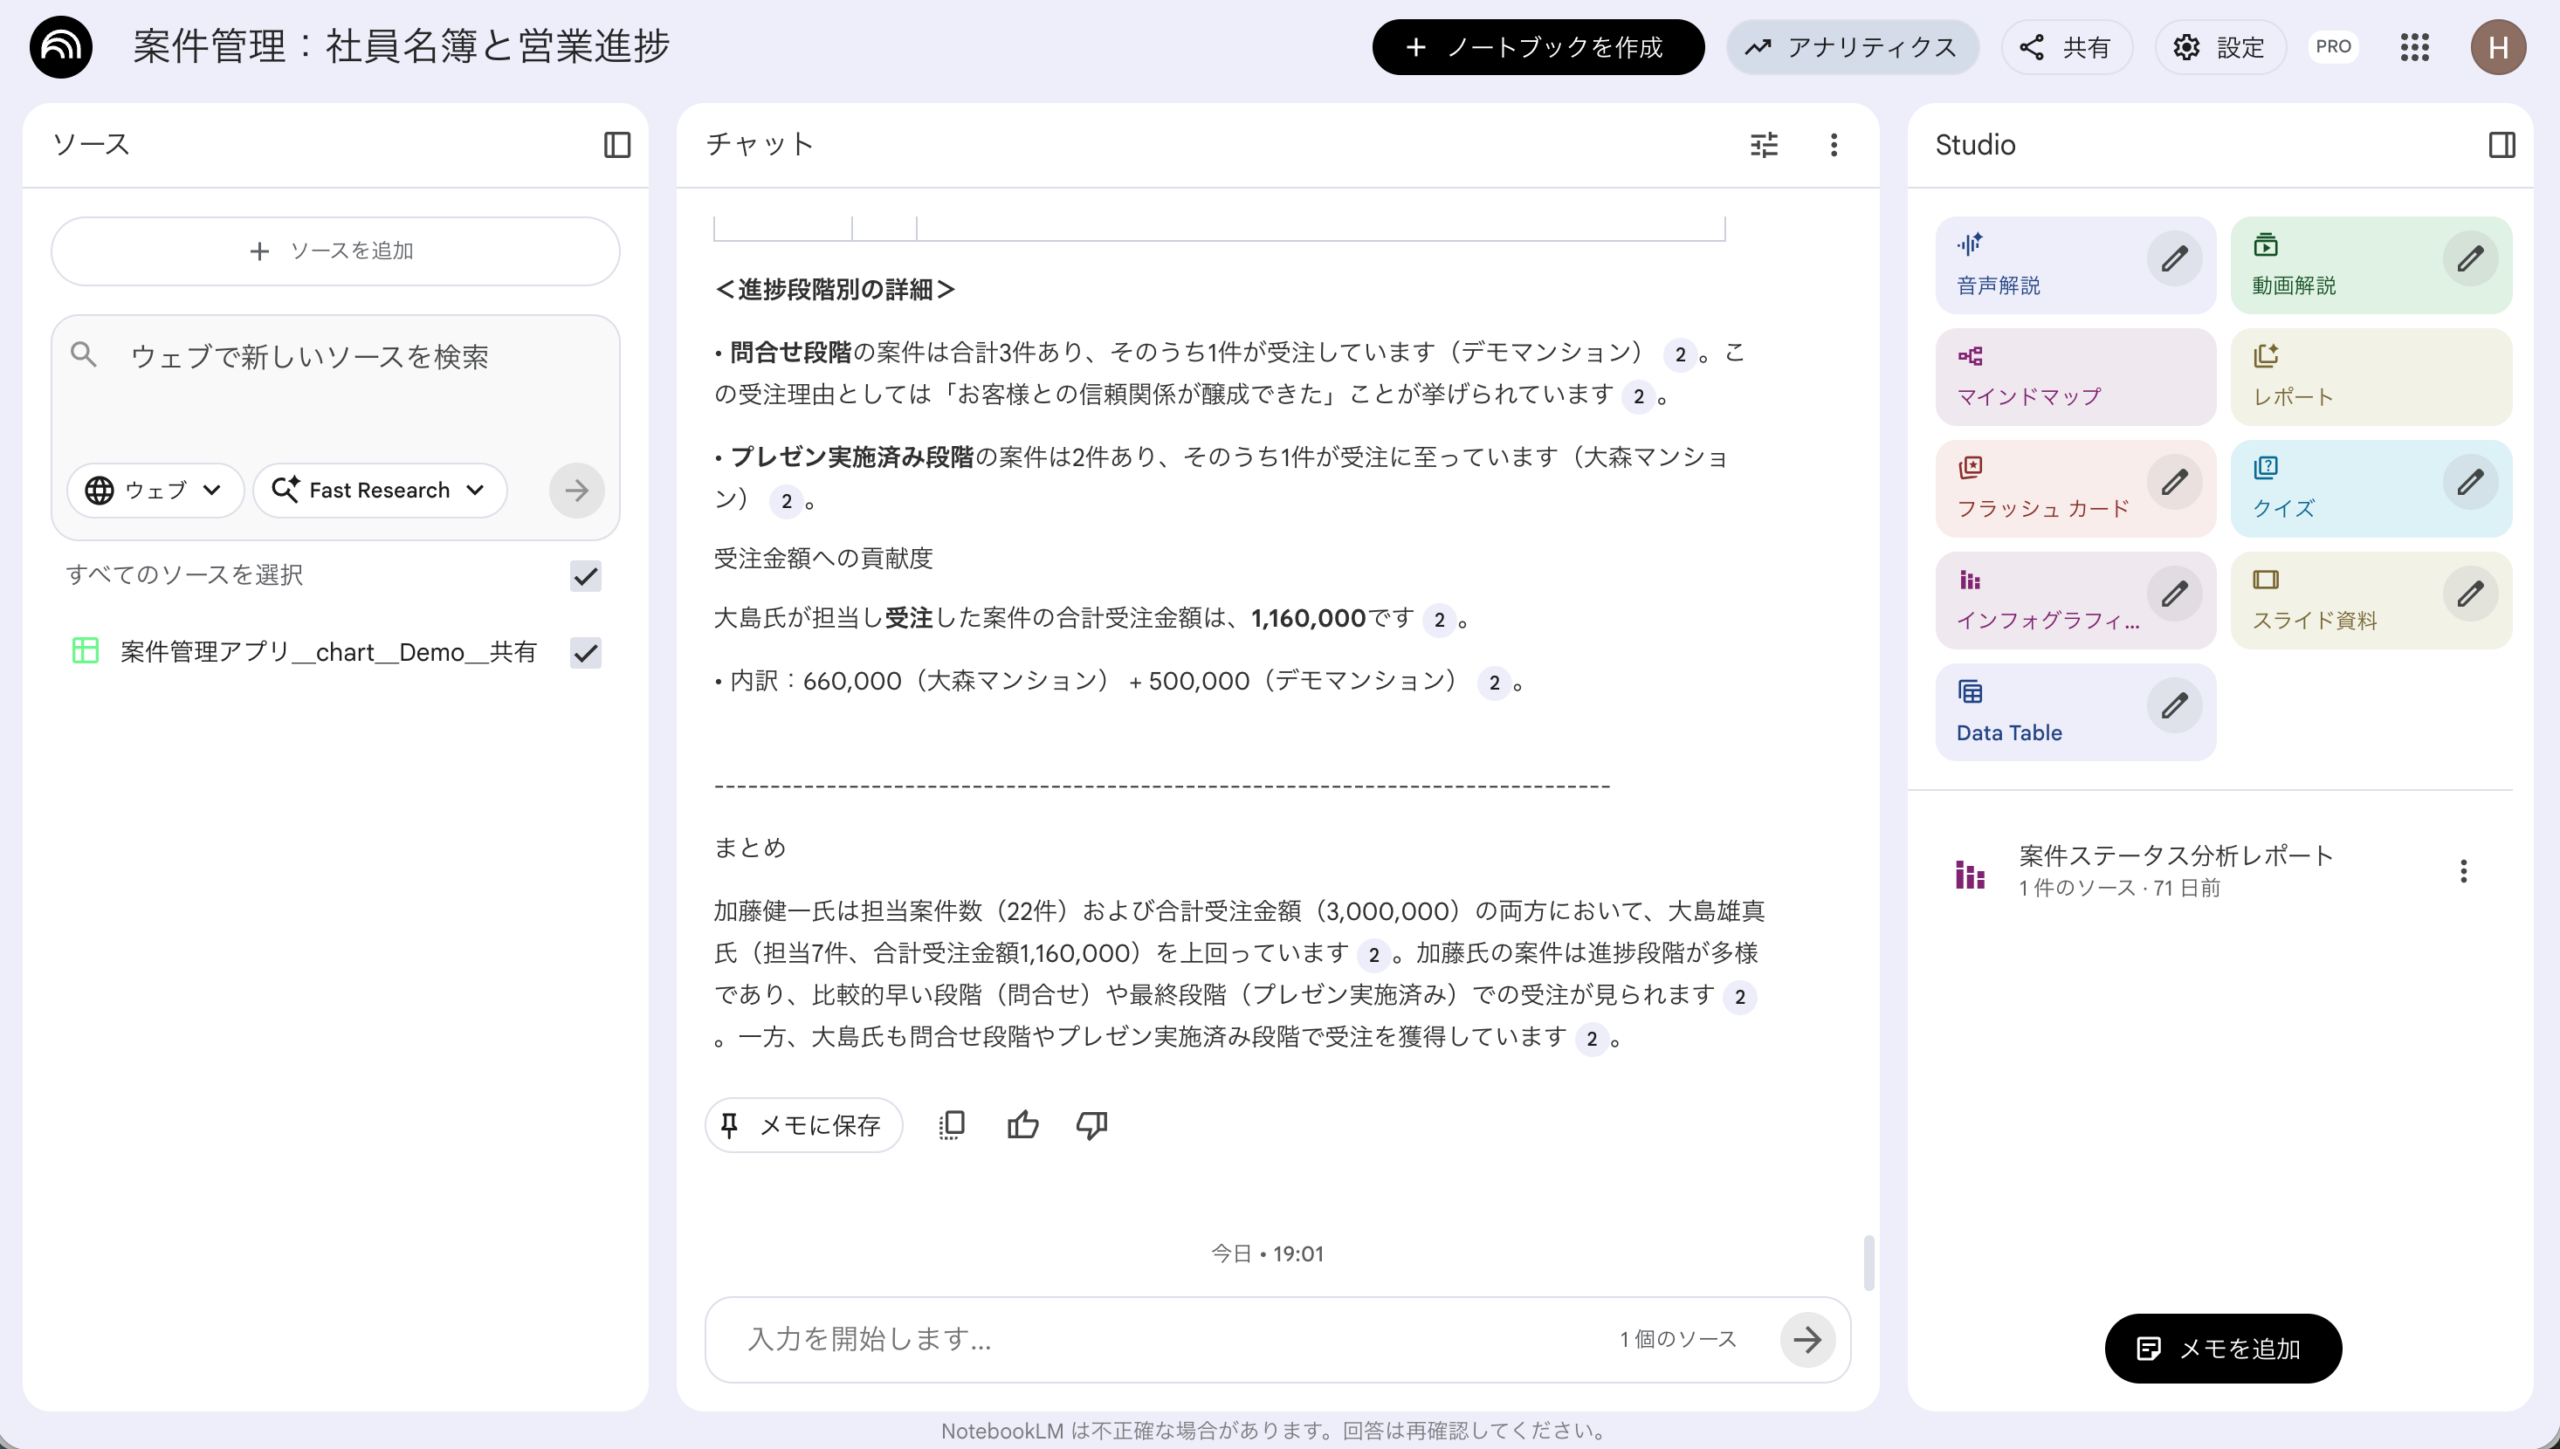The image size is (2560, 1449).
Task: Save response with メモに保存
Action: coord(803,1125)
